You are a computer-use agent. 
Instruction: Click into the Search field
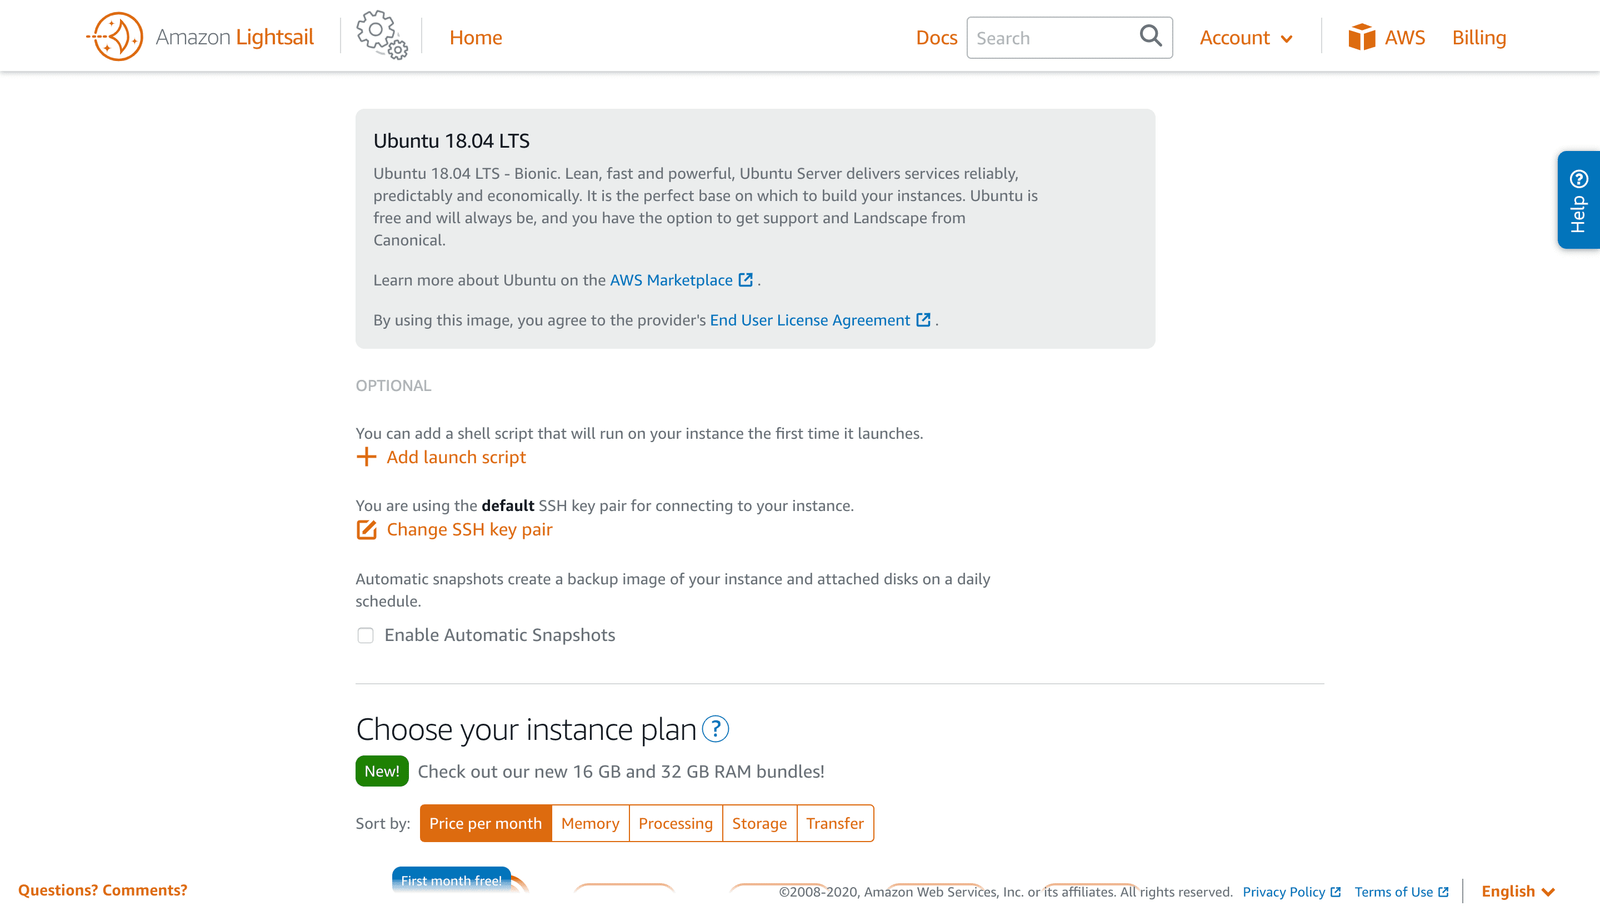point(1050,38)
